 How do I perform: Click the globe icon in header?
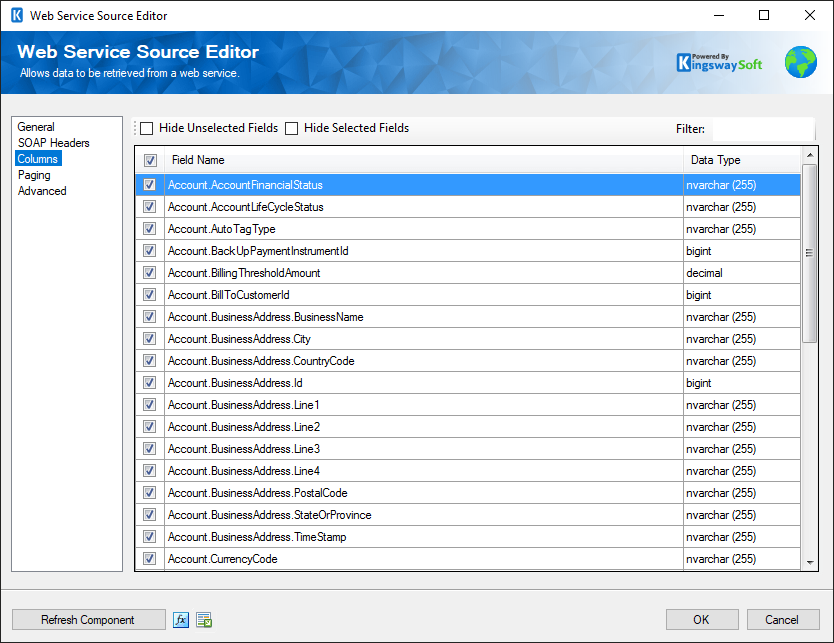800,62
